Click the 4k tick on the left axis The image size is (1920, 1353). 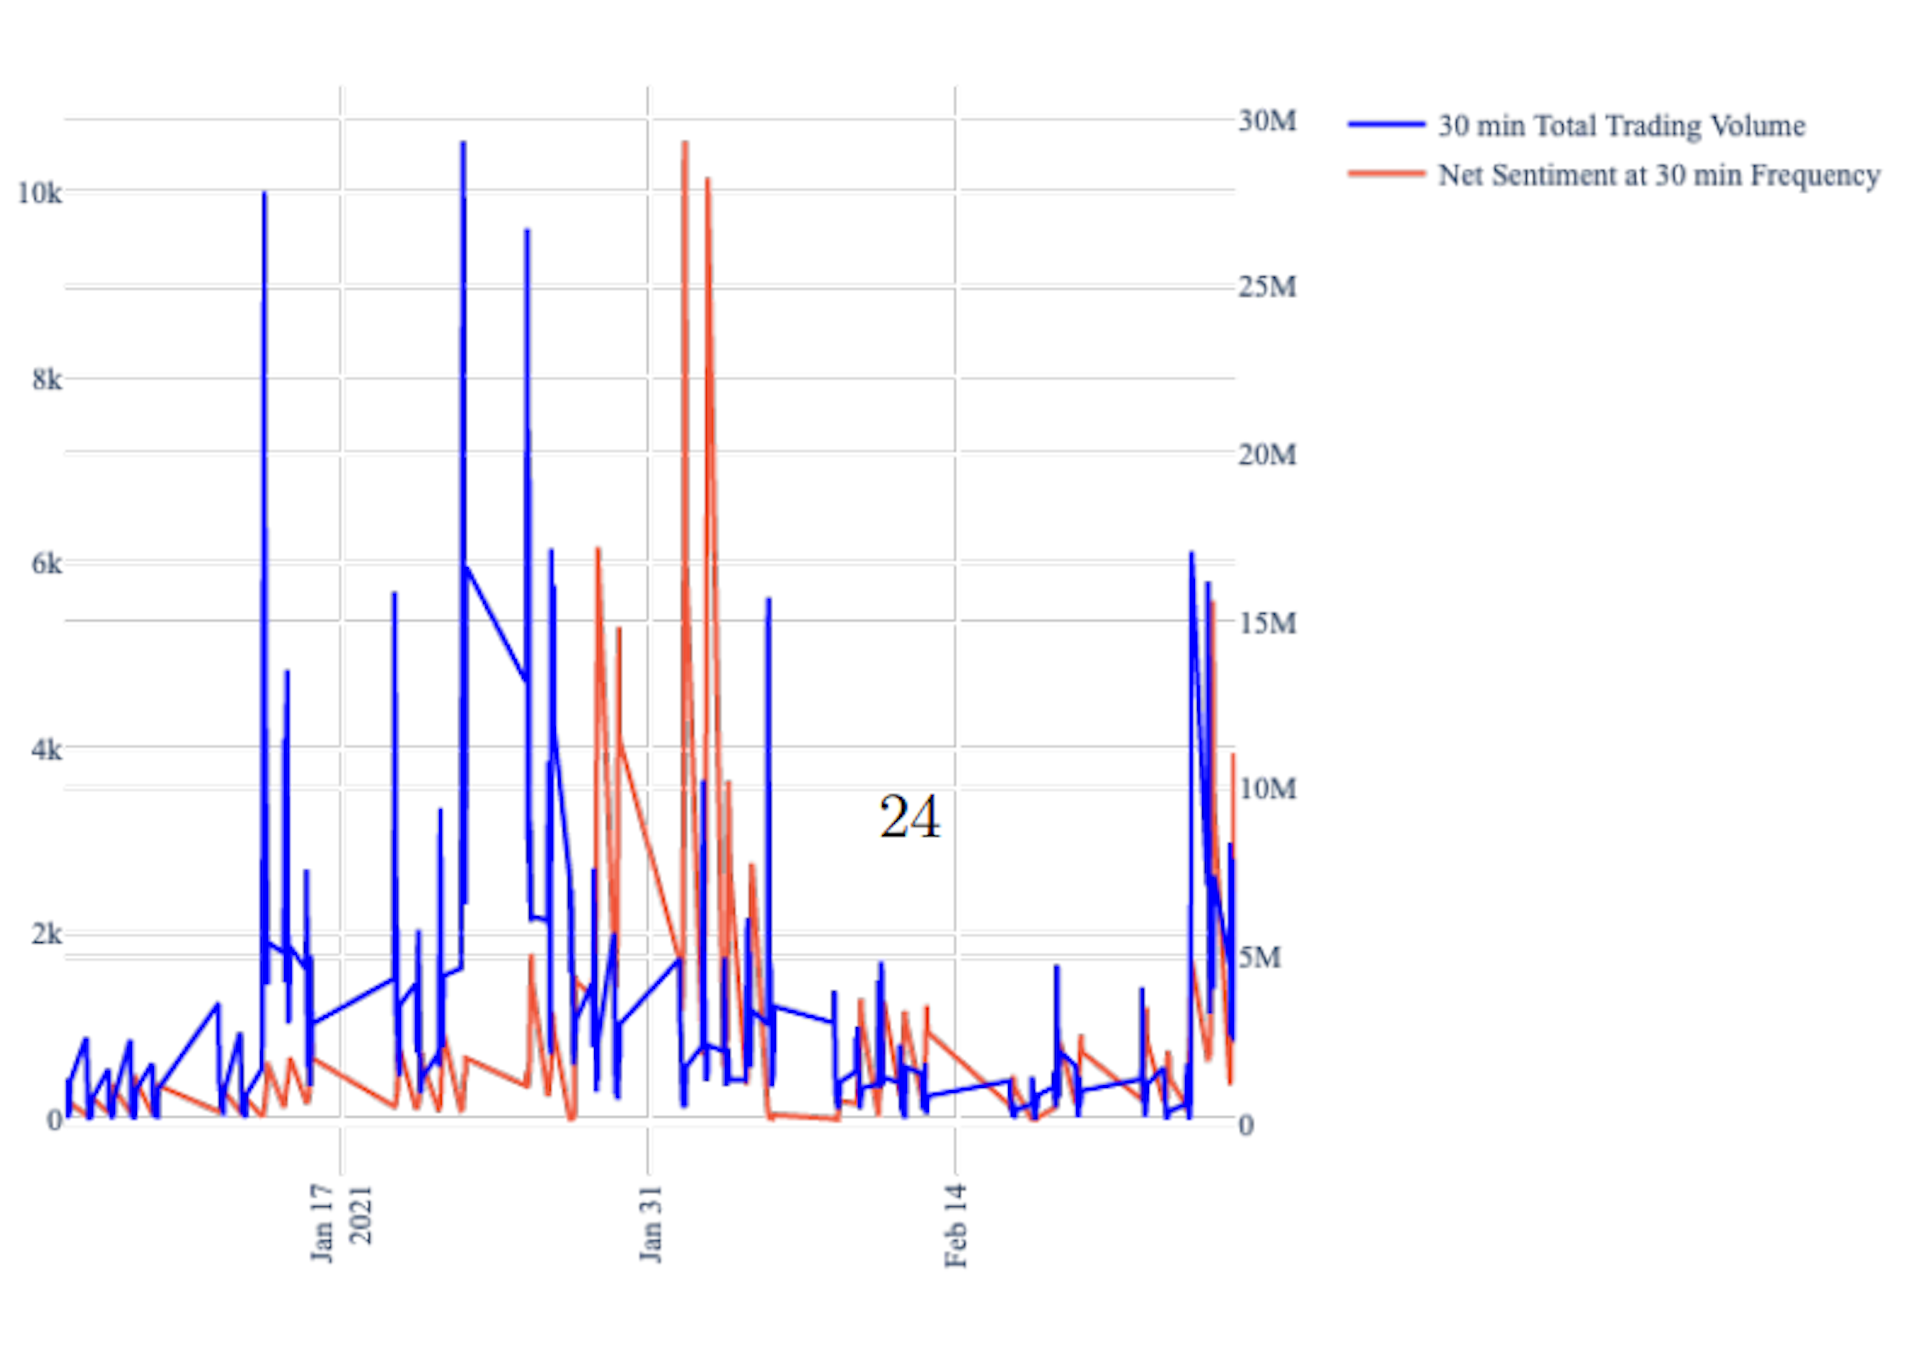tap(46, 749)
